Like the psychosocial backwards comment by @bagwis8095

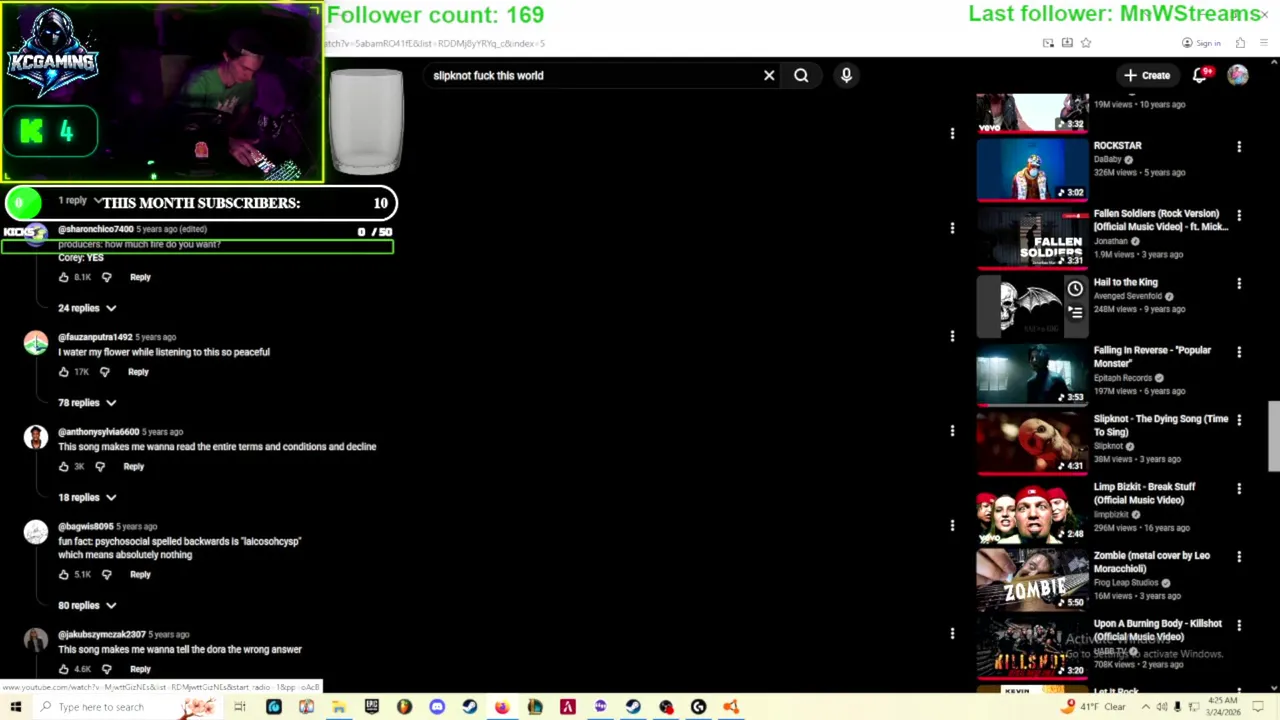point(64,574)
